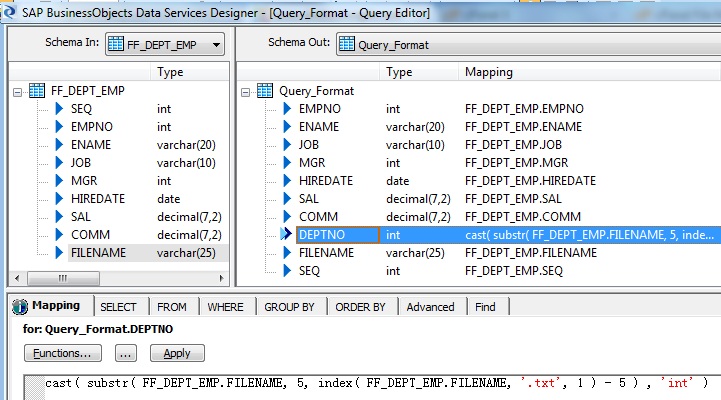The image size is (721, 400).
Task: Click the column arrow icon beside input SEQ
Action: tap(59, 109)
